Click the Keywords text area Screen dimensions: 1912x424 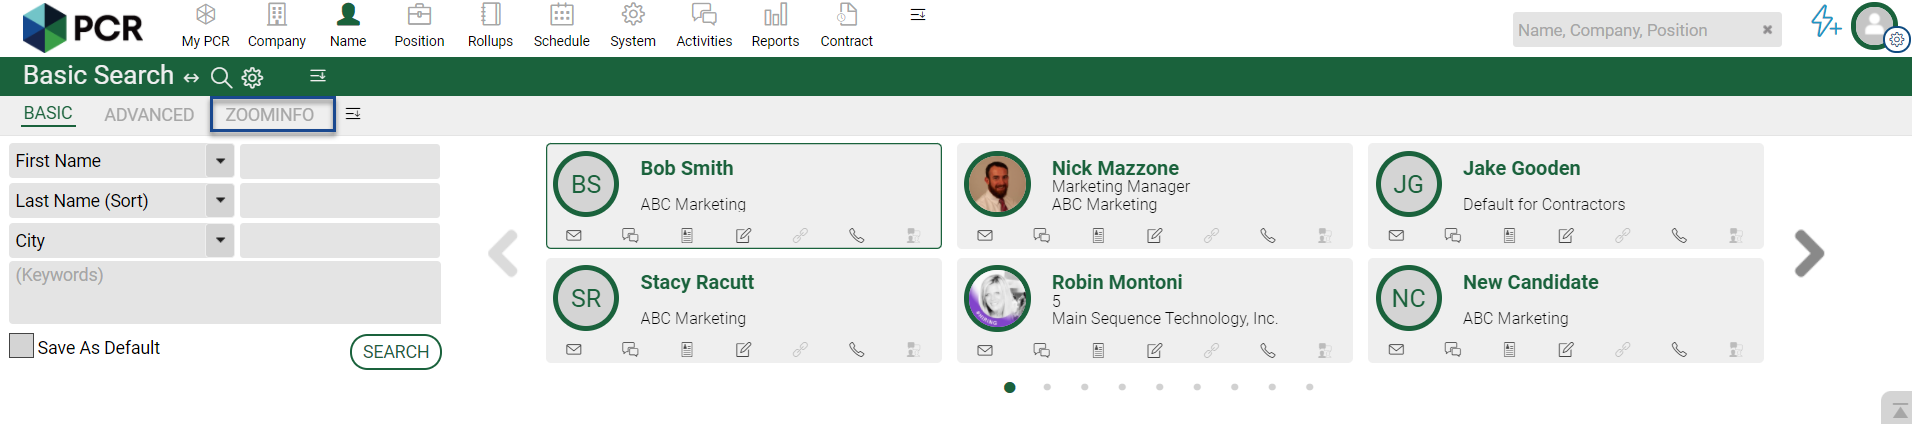[x=225, y=292]
